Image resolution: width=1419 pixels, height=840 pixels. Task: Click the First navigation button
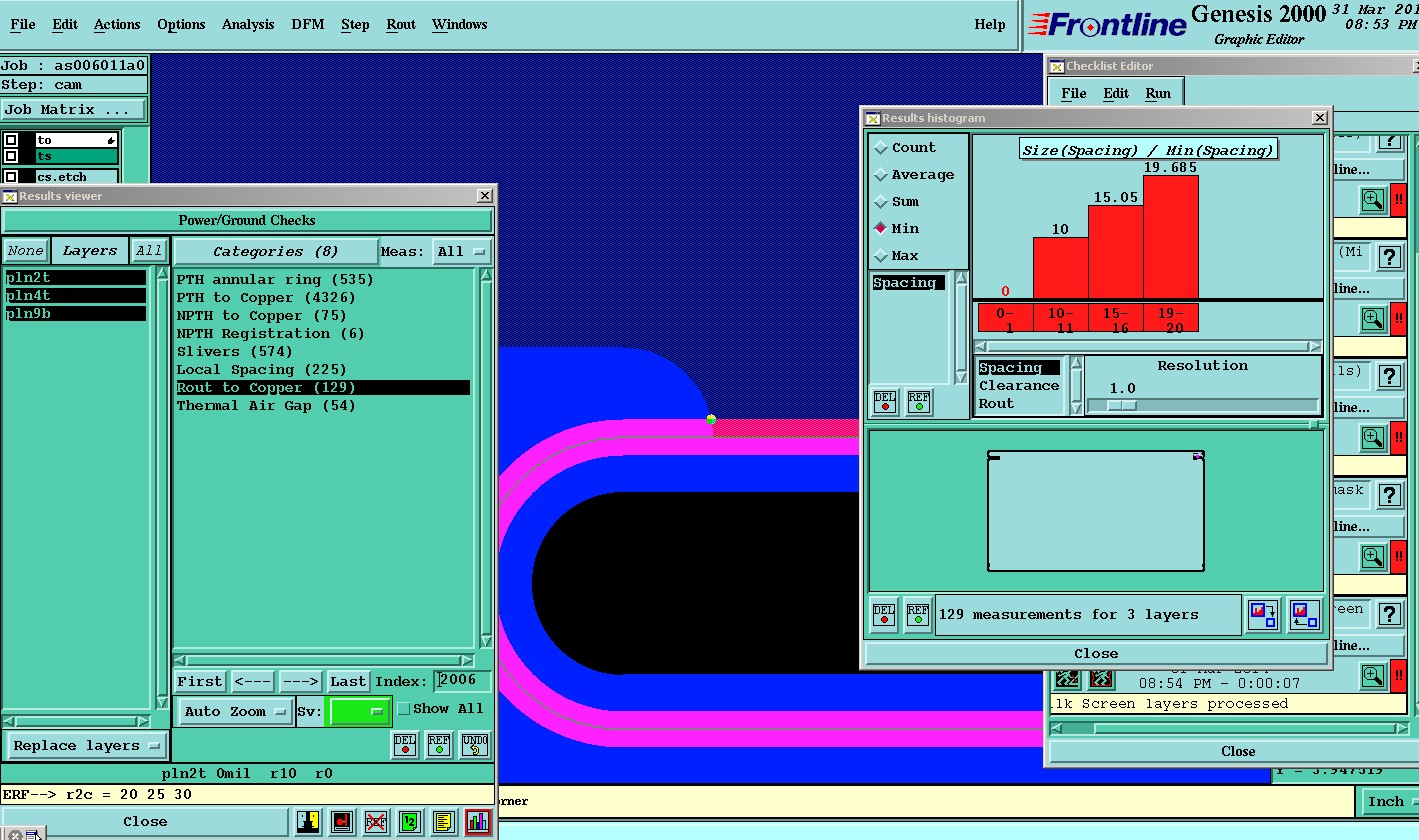[200, 682]
